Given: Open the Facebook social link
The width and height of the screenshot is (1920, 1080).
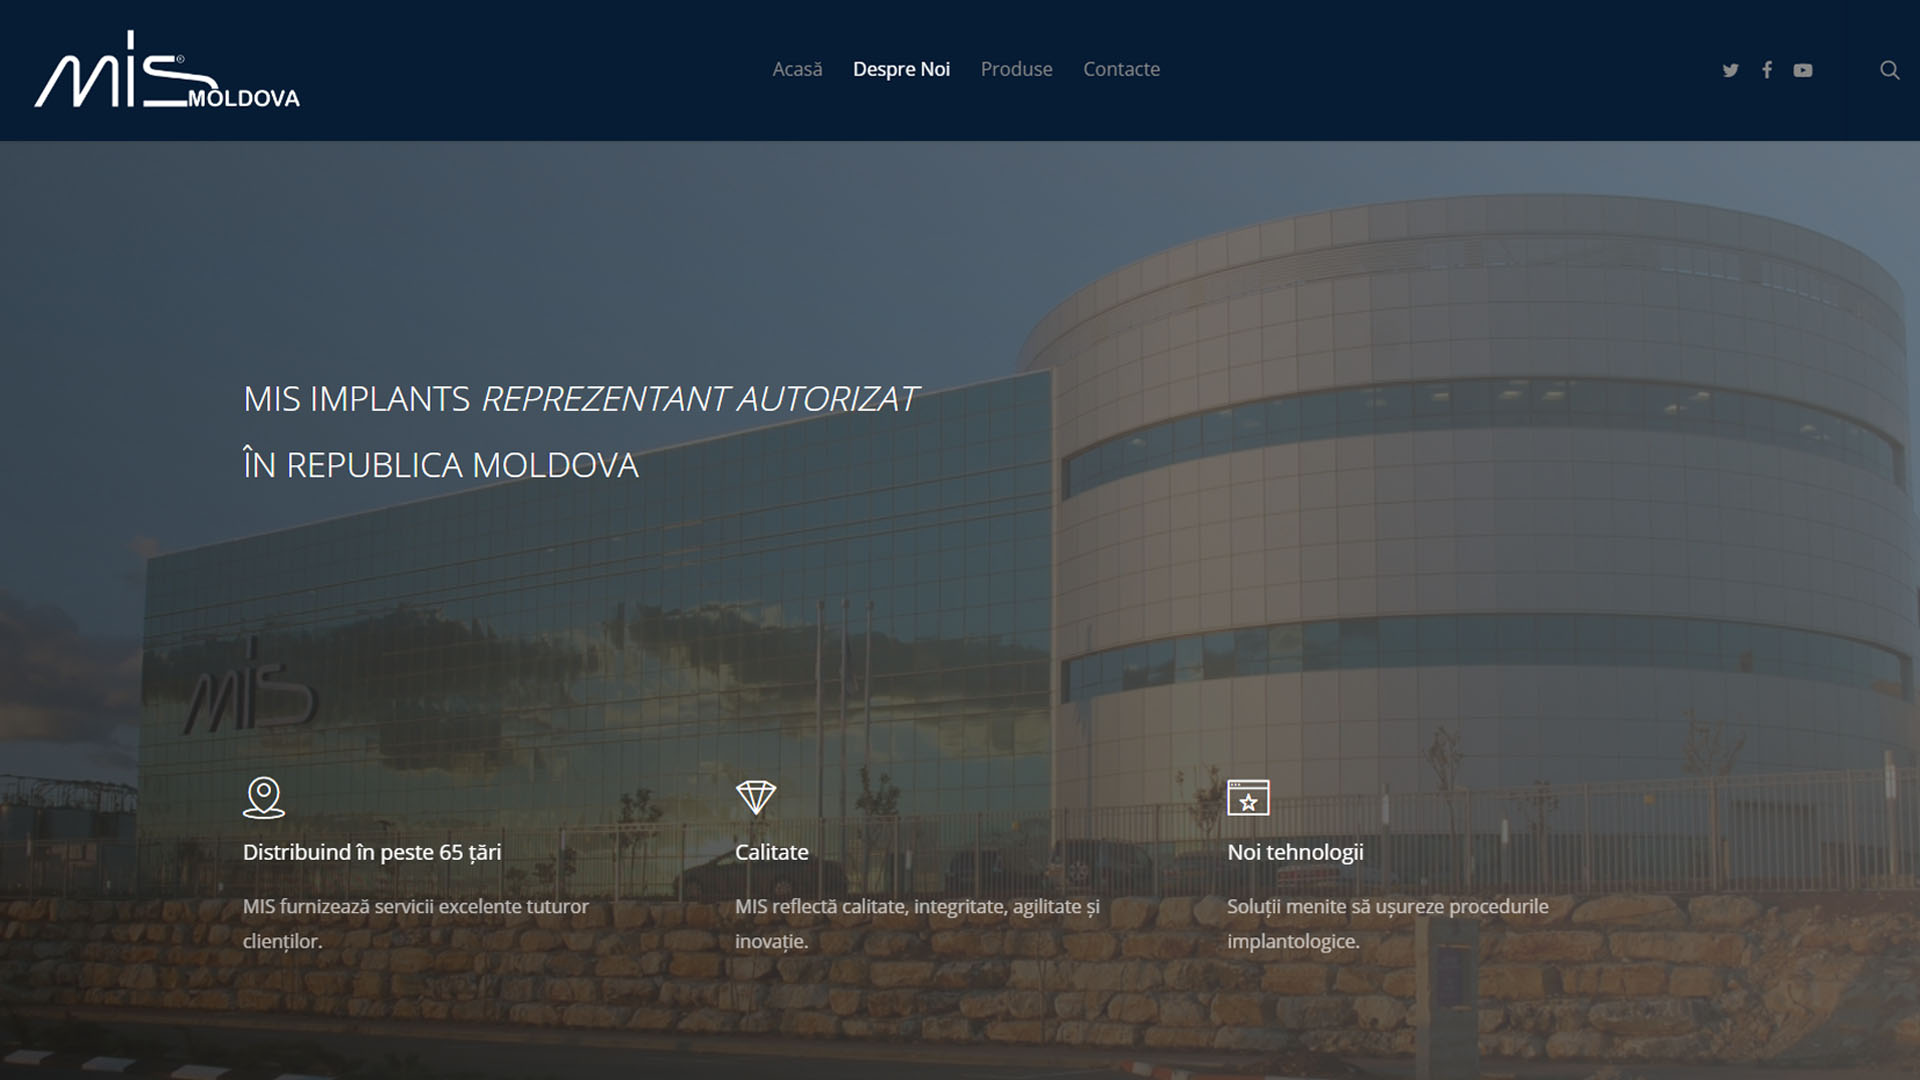Looking at the screenshot, I should (x=1767, y=70).
